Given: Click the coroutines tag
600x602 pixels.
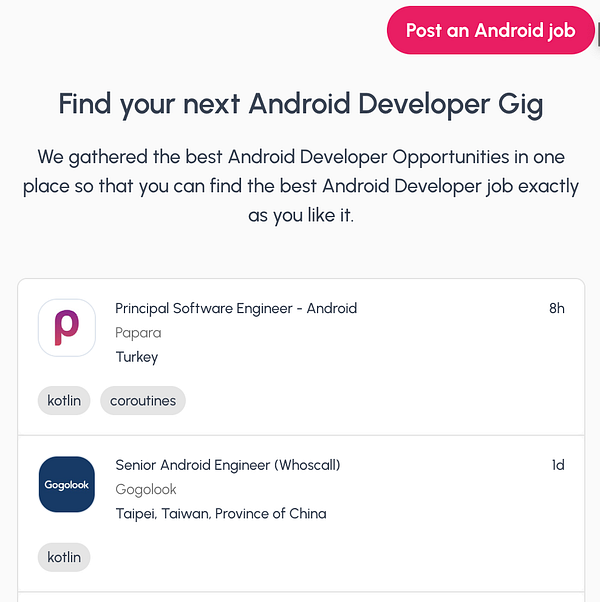Looking at the screenshot, I should point(143,401).
